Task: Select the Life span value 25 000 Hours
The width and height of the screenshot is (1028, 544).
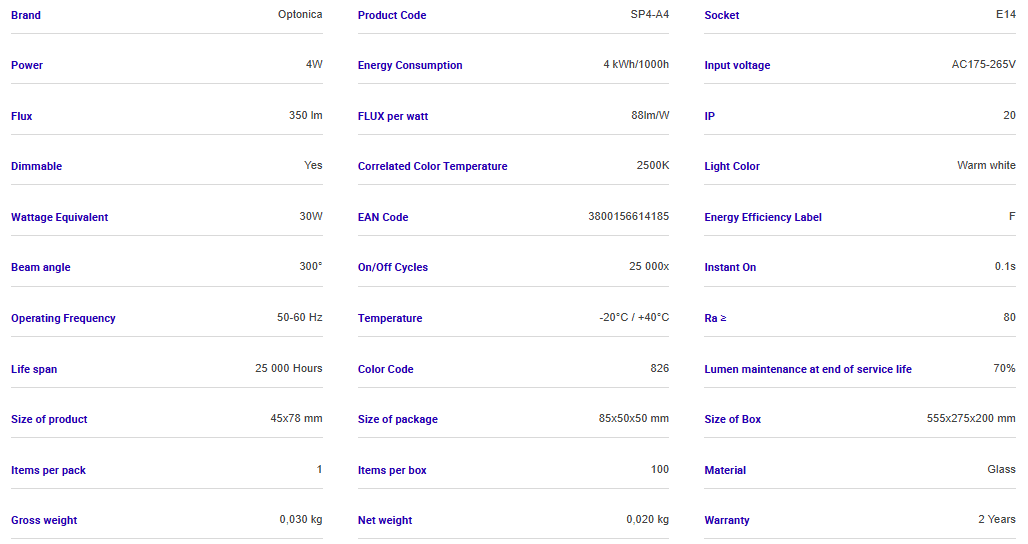Action: pos(288,369)
